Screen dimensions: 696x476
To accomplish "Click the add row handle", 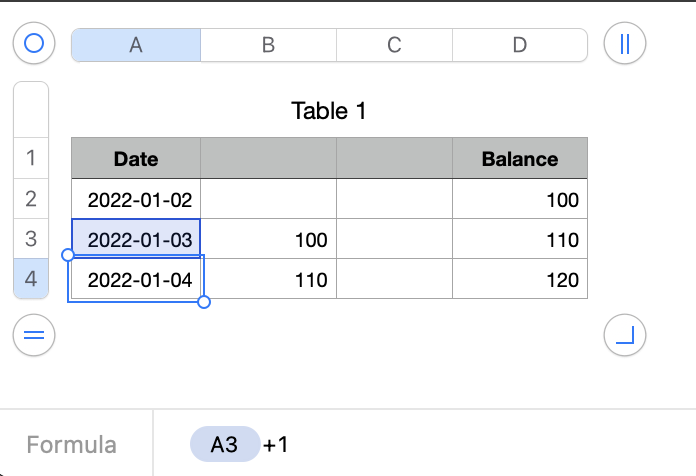I will click(x=35, y=336).
